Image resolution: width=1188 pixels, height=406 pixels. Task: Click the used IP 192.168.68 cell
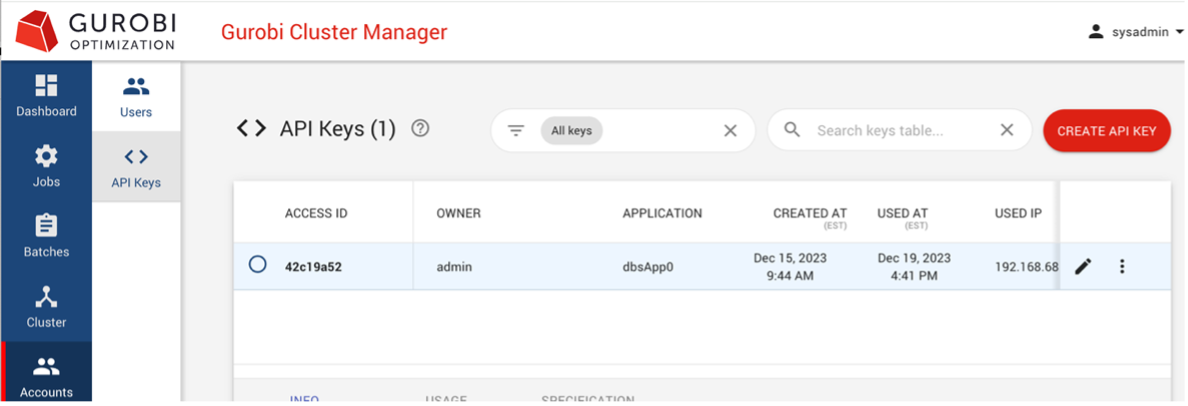(x=1027, y=267)
